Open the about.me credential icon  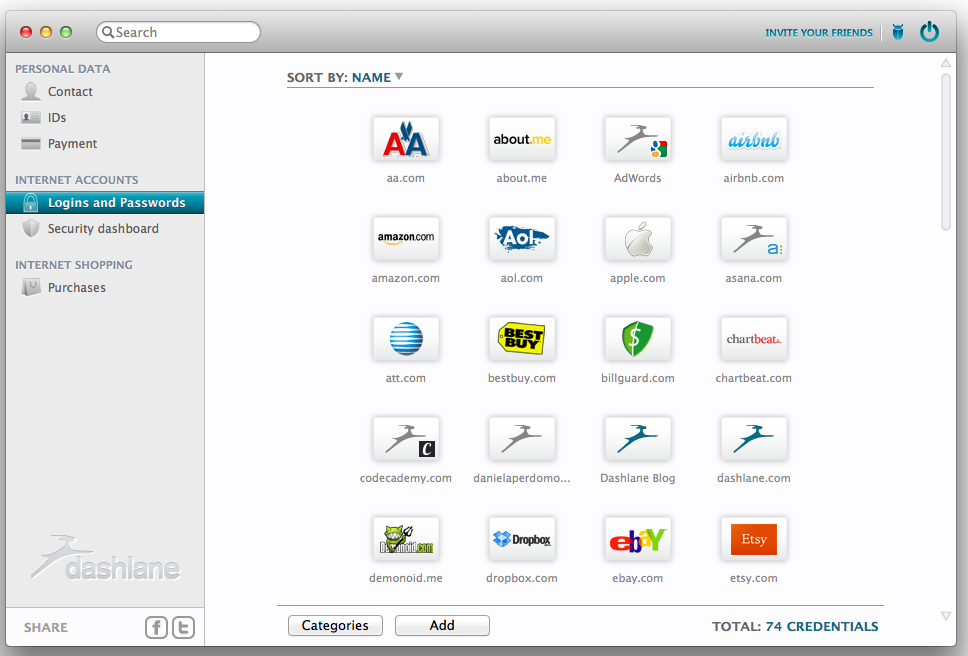522,139
